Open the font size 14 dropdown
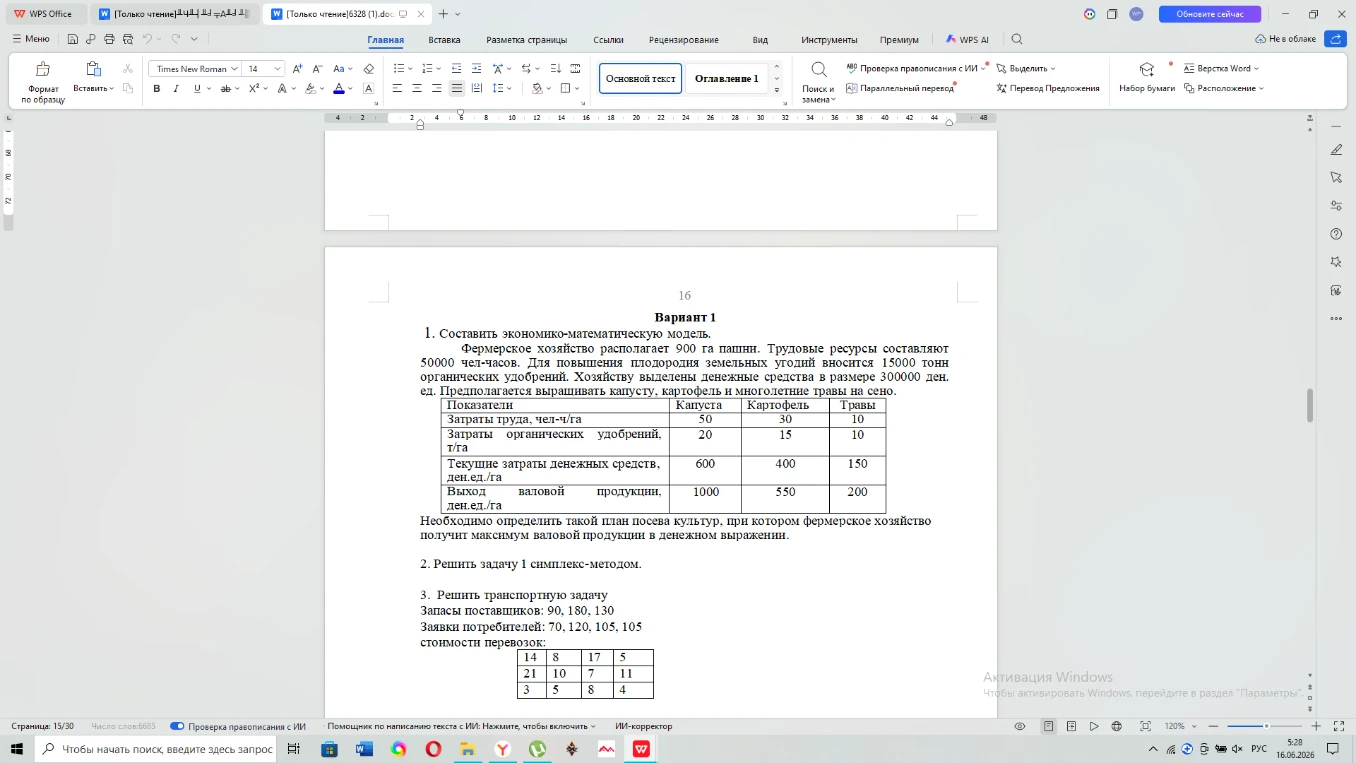This screenshot has height=763, width=1356. 277,69
